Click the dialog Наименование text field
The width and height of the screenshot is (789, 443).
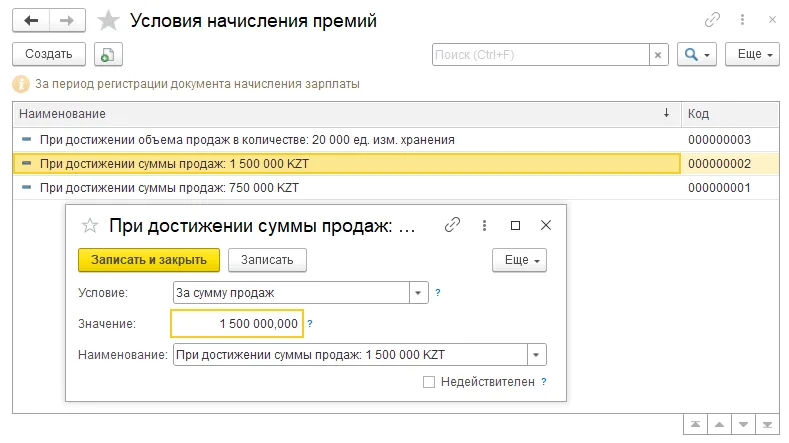351,355
